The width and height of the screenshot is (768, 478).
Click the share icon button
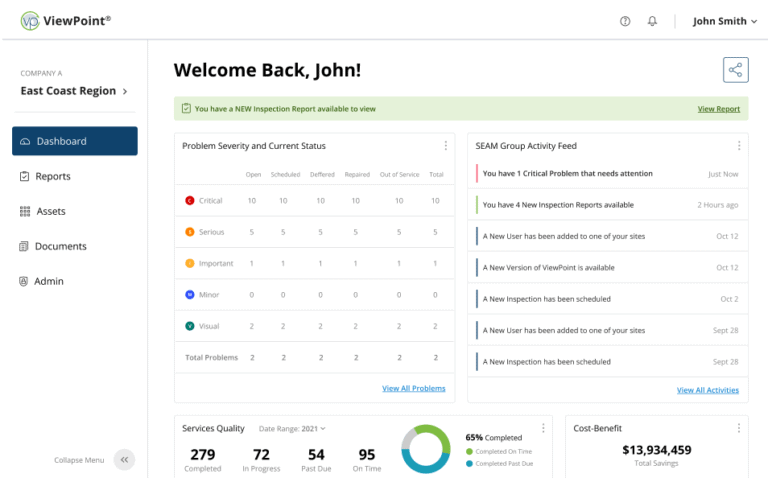(735, 70)
